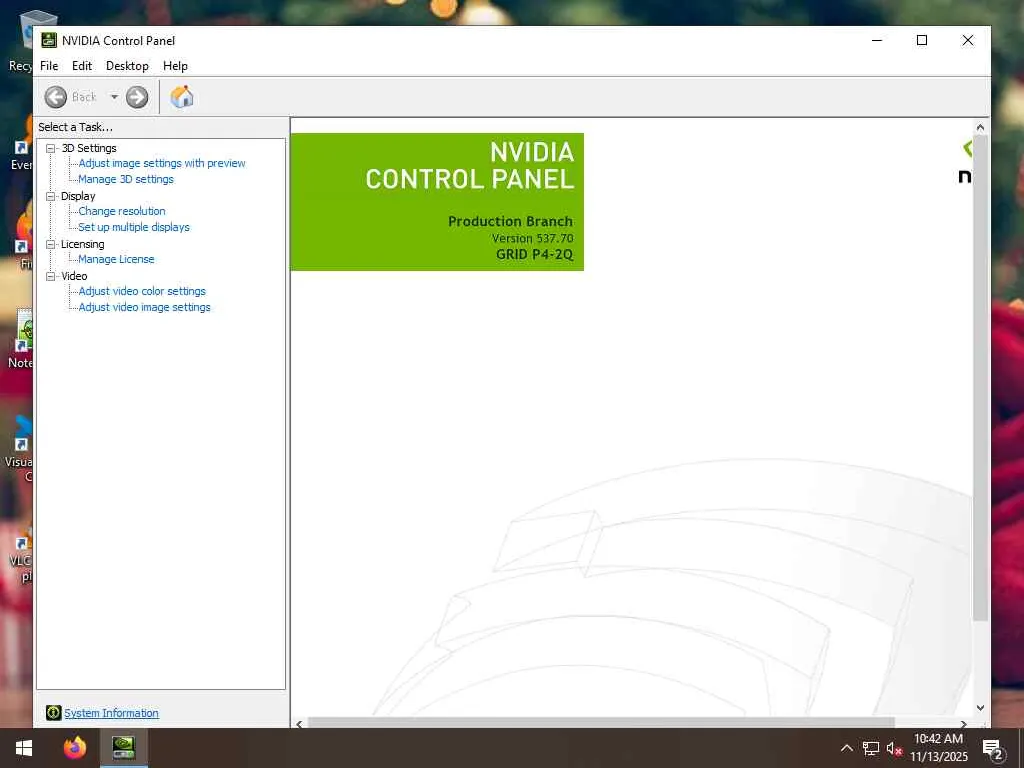Screen dimensions: 1024x768
Task: Click the System Information icon
Action: [54, 713]
